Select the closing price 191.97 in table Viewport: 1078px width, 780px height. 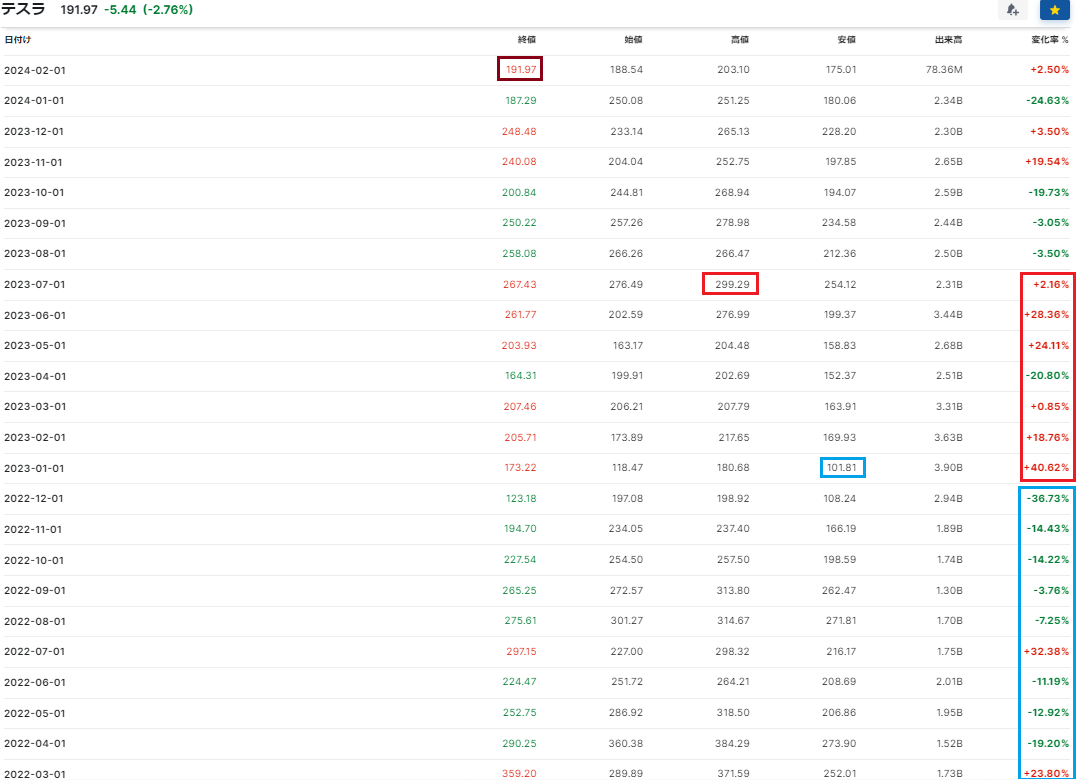tap(520, 69)
